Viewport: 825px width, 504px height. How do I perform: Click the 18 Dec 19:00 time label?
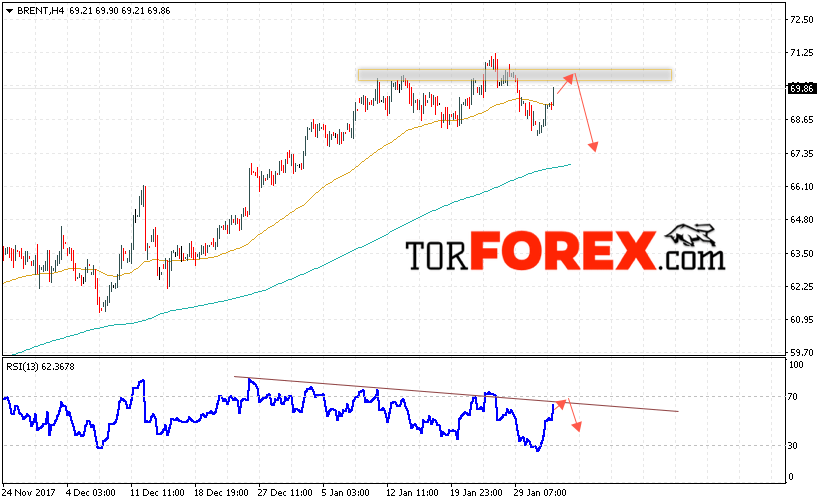(x=221, y=493)
